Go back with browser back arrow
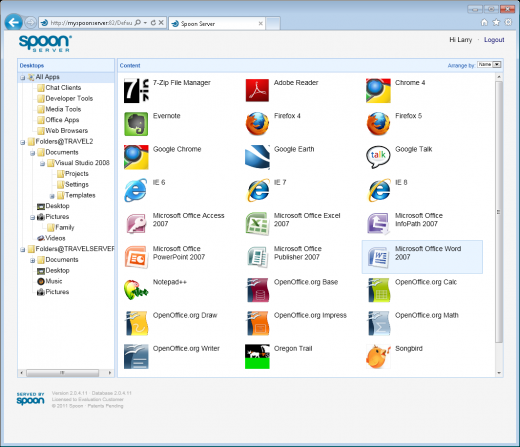This screenshot has height=447, width=520. (x=14, y=23)
